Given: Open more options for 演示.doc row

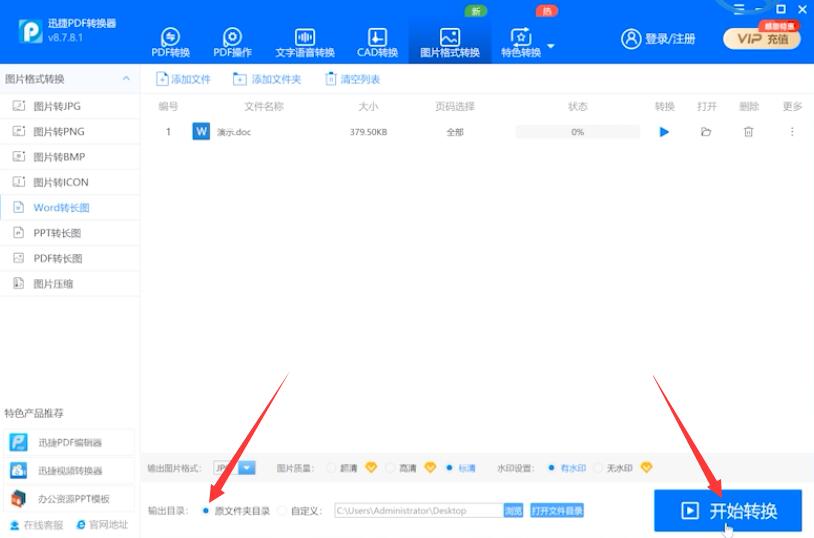Looking at the screenshot, I should click(792, 132).
